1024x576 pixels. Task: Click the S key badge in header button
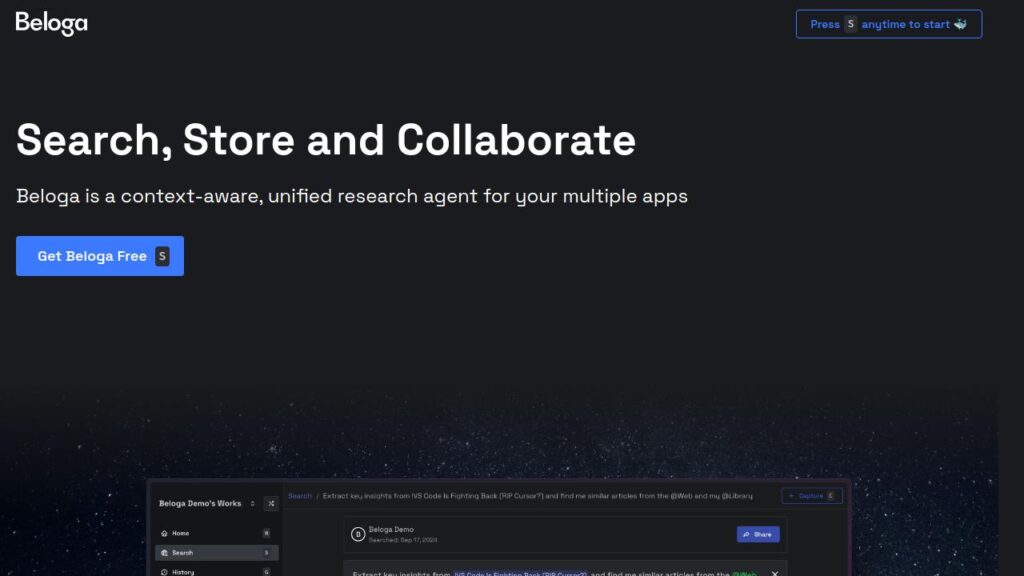pyautogui.click(x=851, y=24)
